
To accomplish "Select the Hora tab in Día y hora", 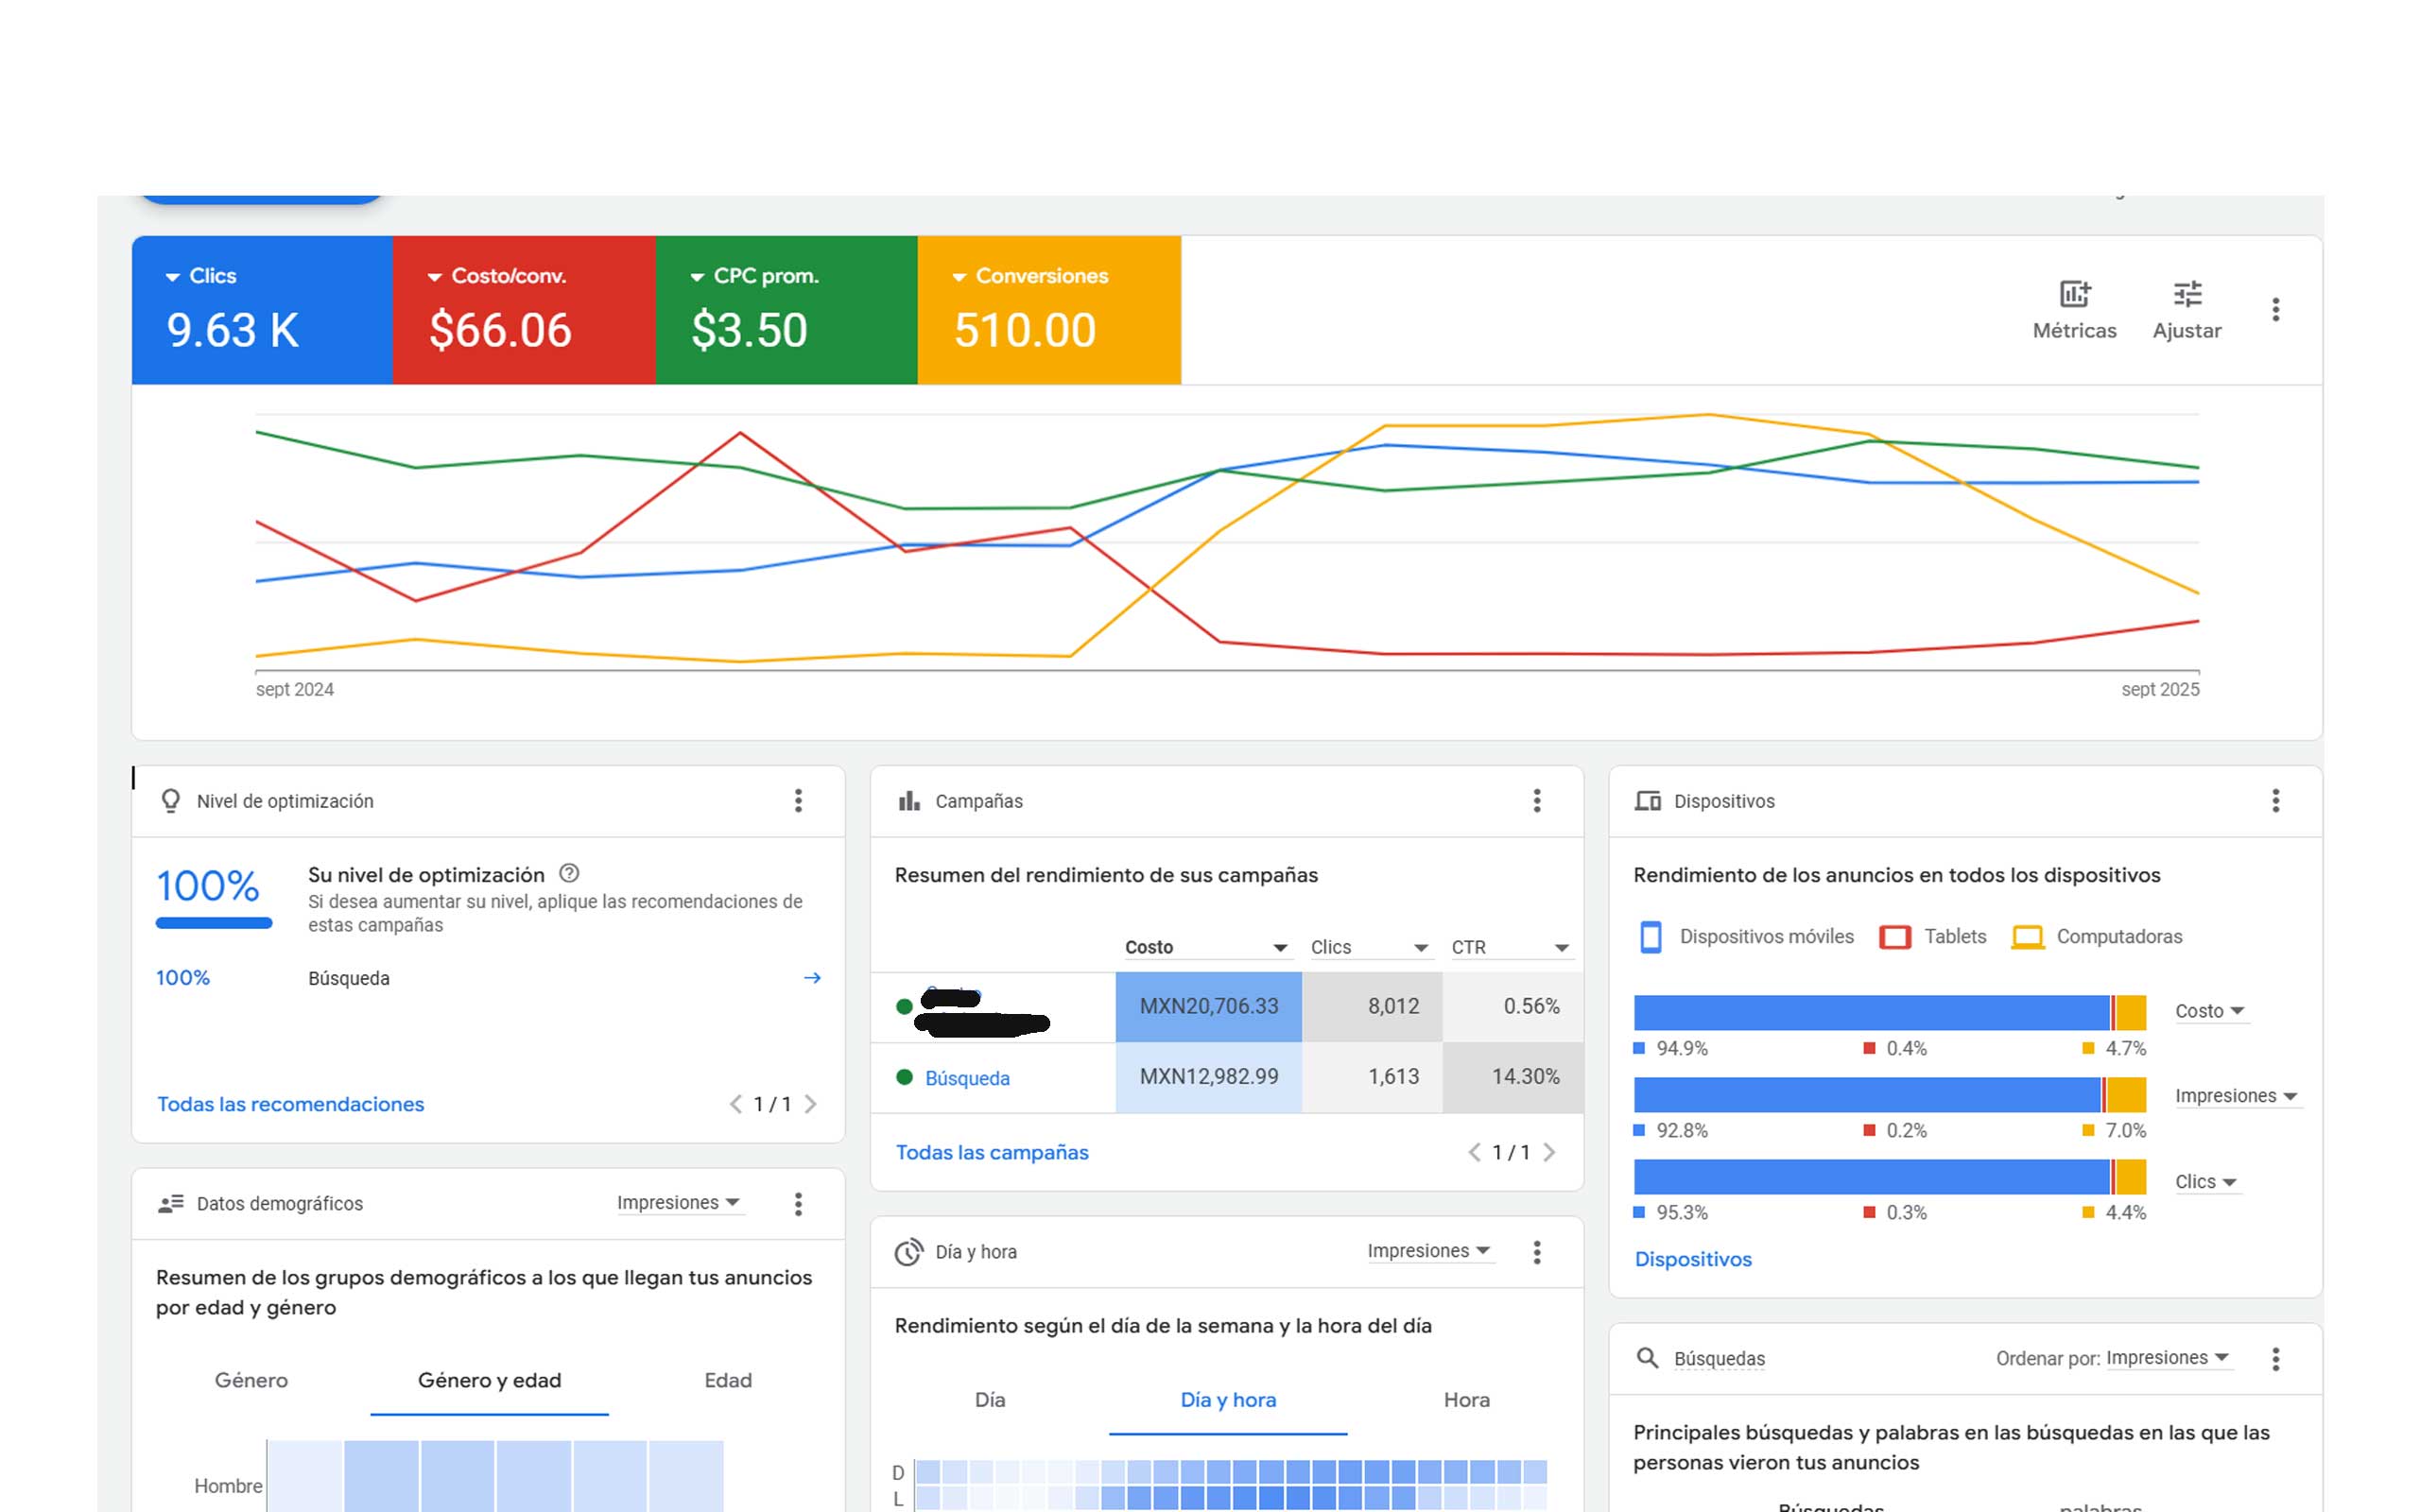I will 1466,1401.
